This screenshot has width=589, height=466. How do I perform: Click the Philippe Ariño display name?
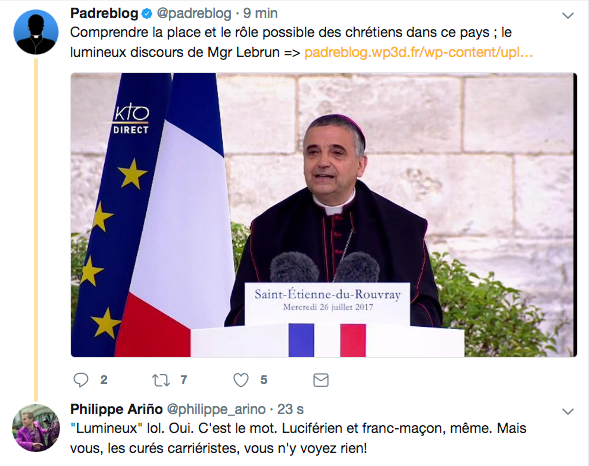click(x=116, y=409)
